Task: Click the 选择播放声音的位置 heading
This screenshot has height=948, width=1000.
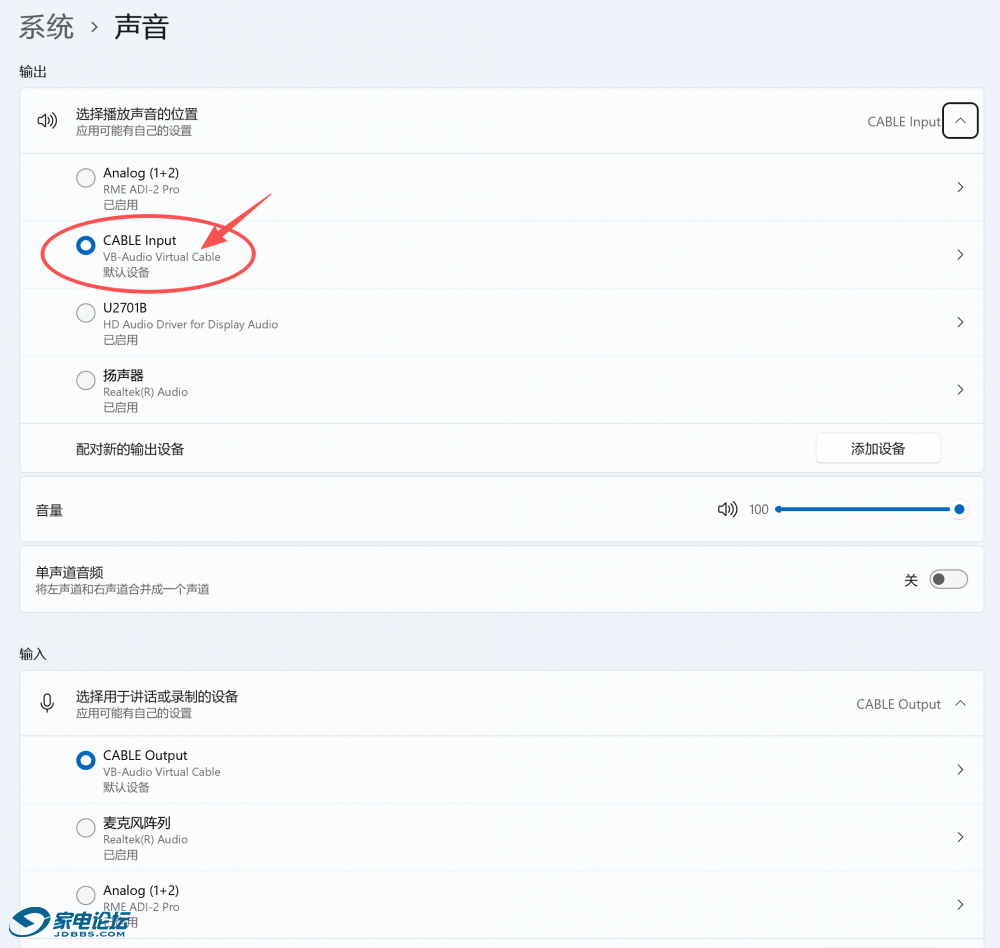Action: point(136,114)
